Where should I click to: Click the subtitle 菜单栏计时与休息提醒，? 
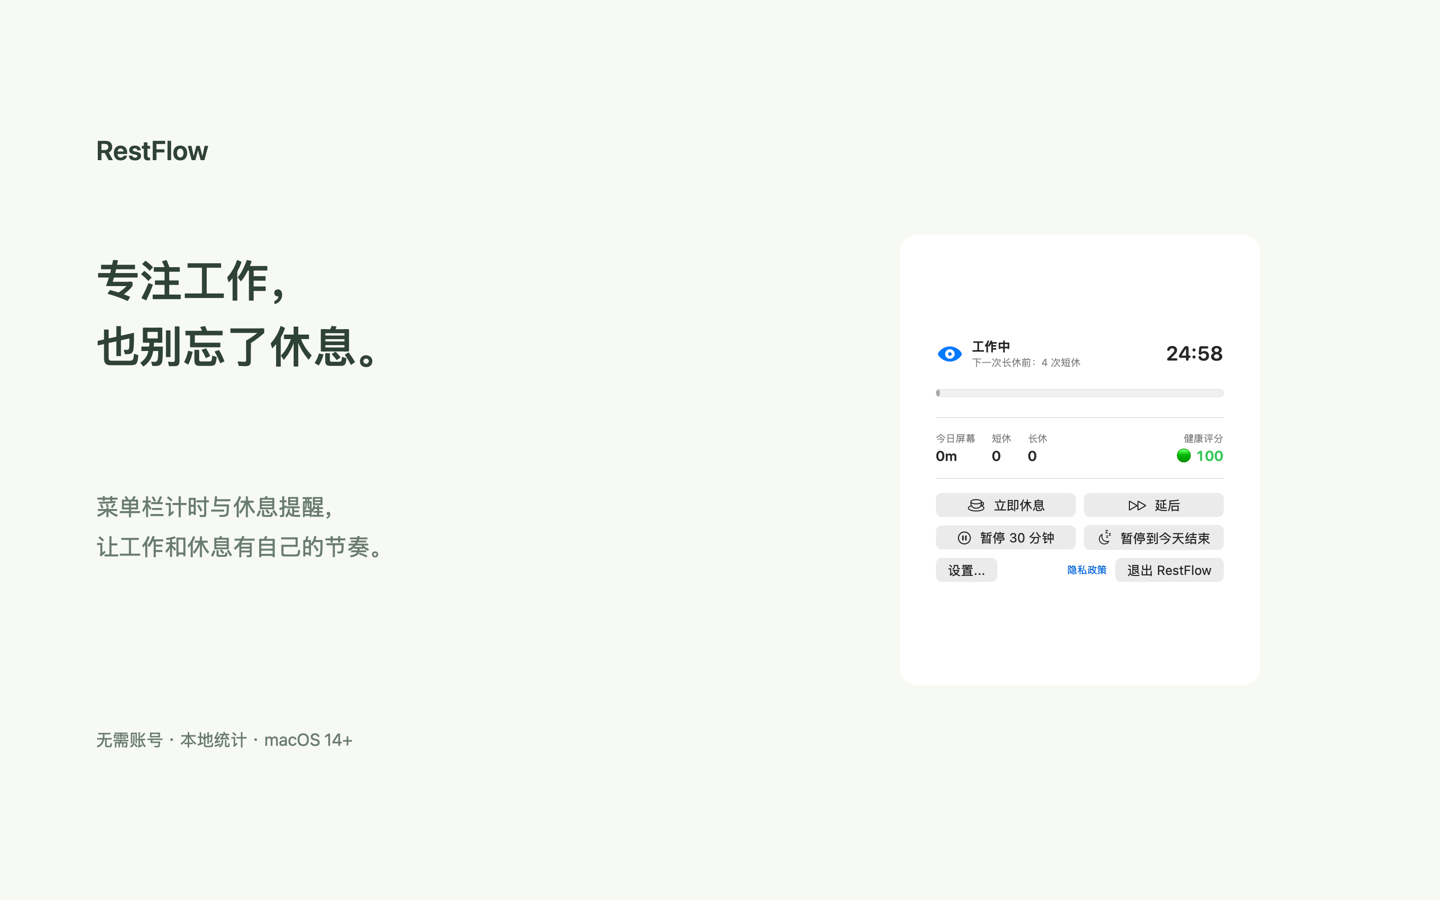[216, 507]
